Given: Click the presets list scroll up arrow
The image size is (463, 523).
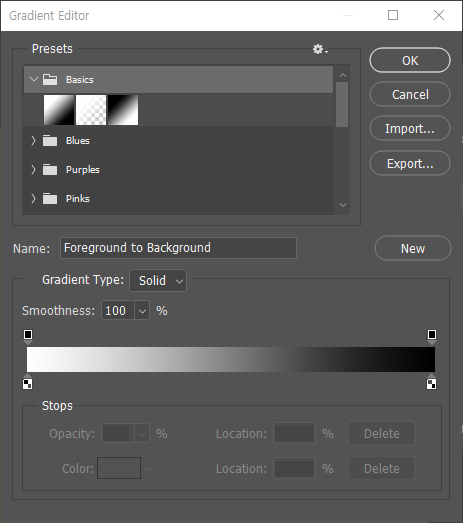Looking at the screenshot, I should [343, 75].
